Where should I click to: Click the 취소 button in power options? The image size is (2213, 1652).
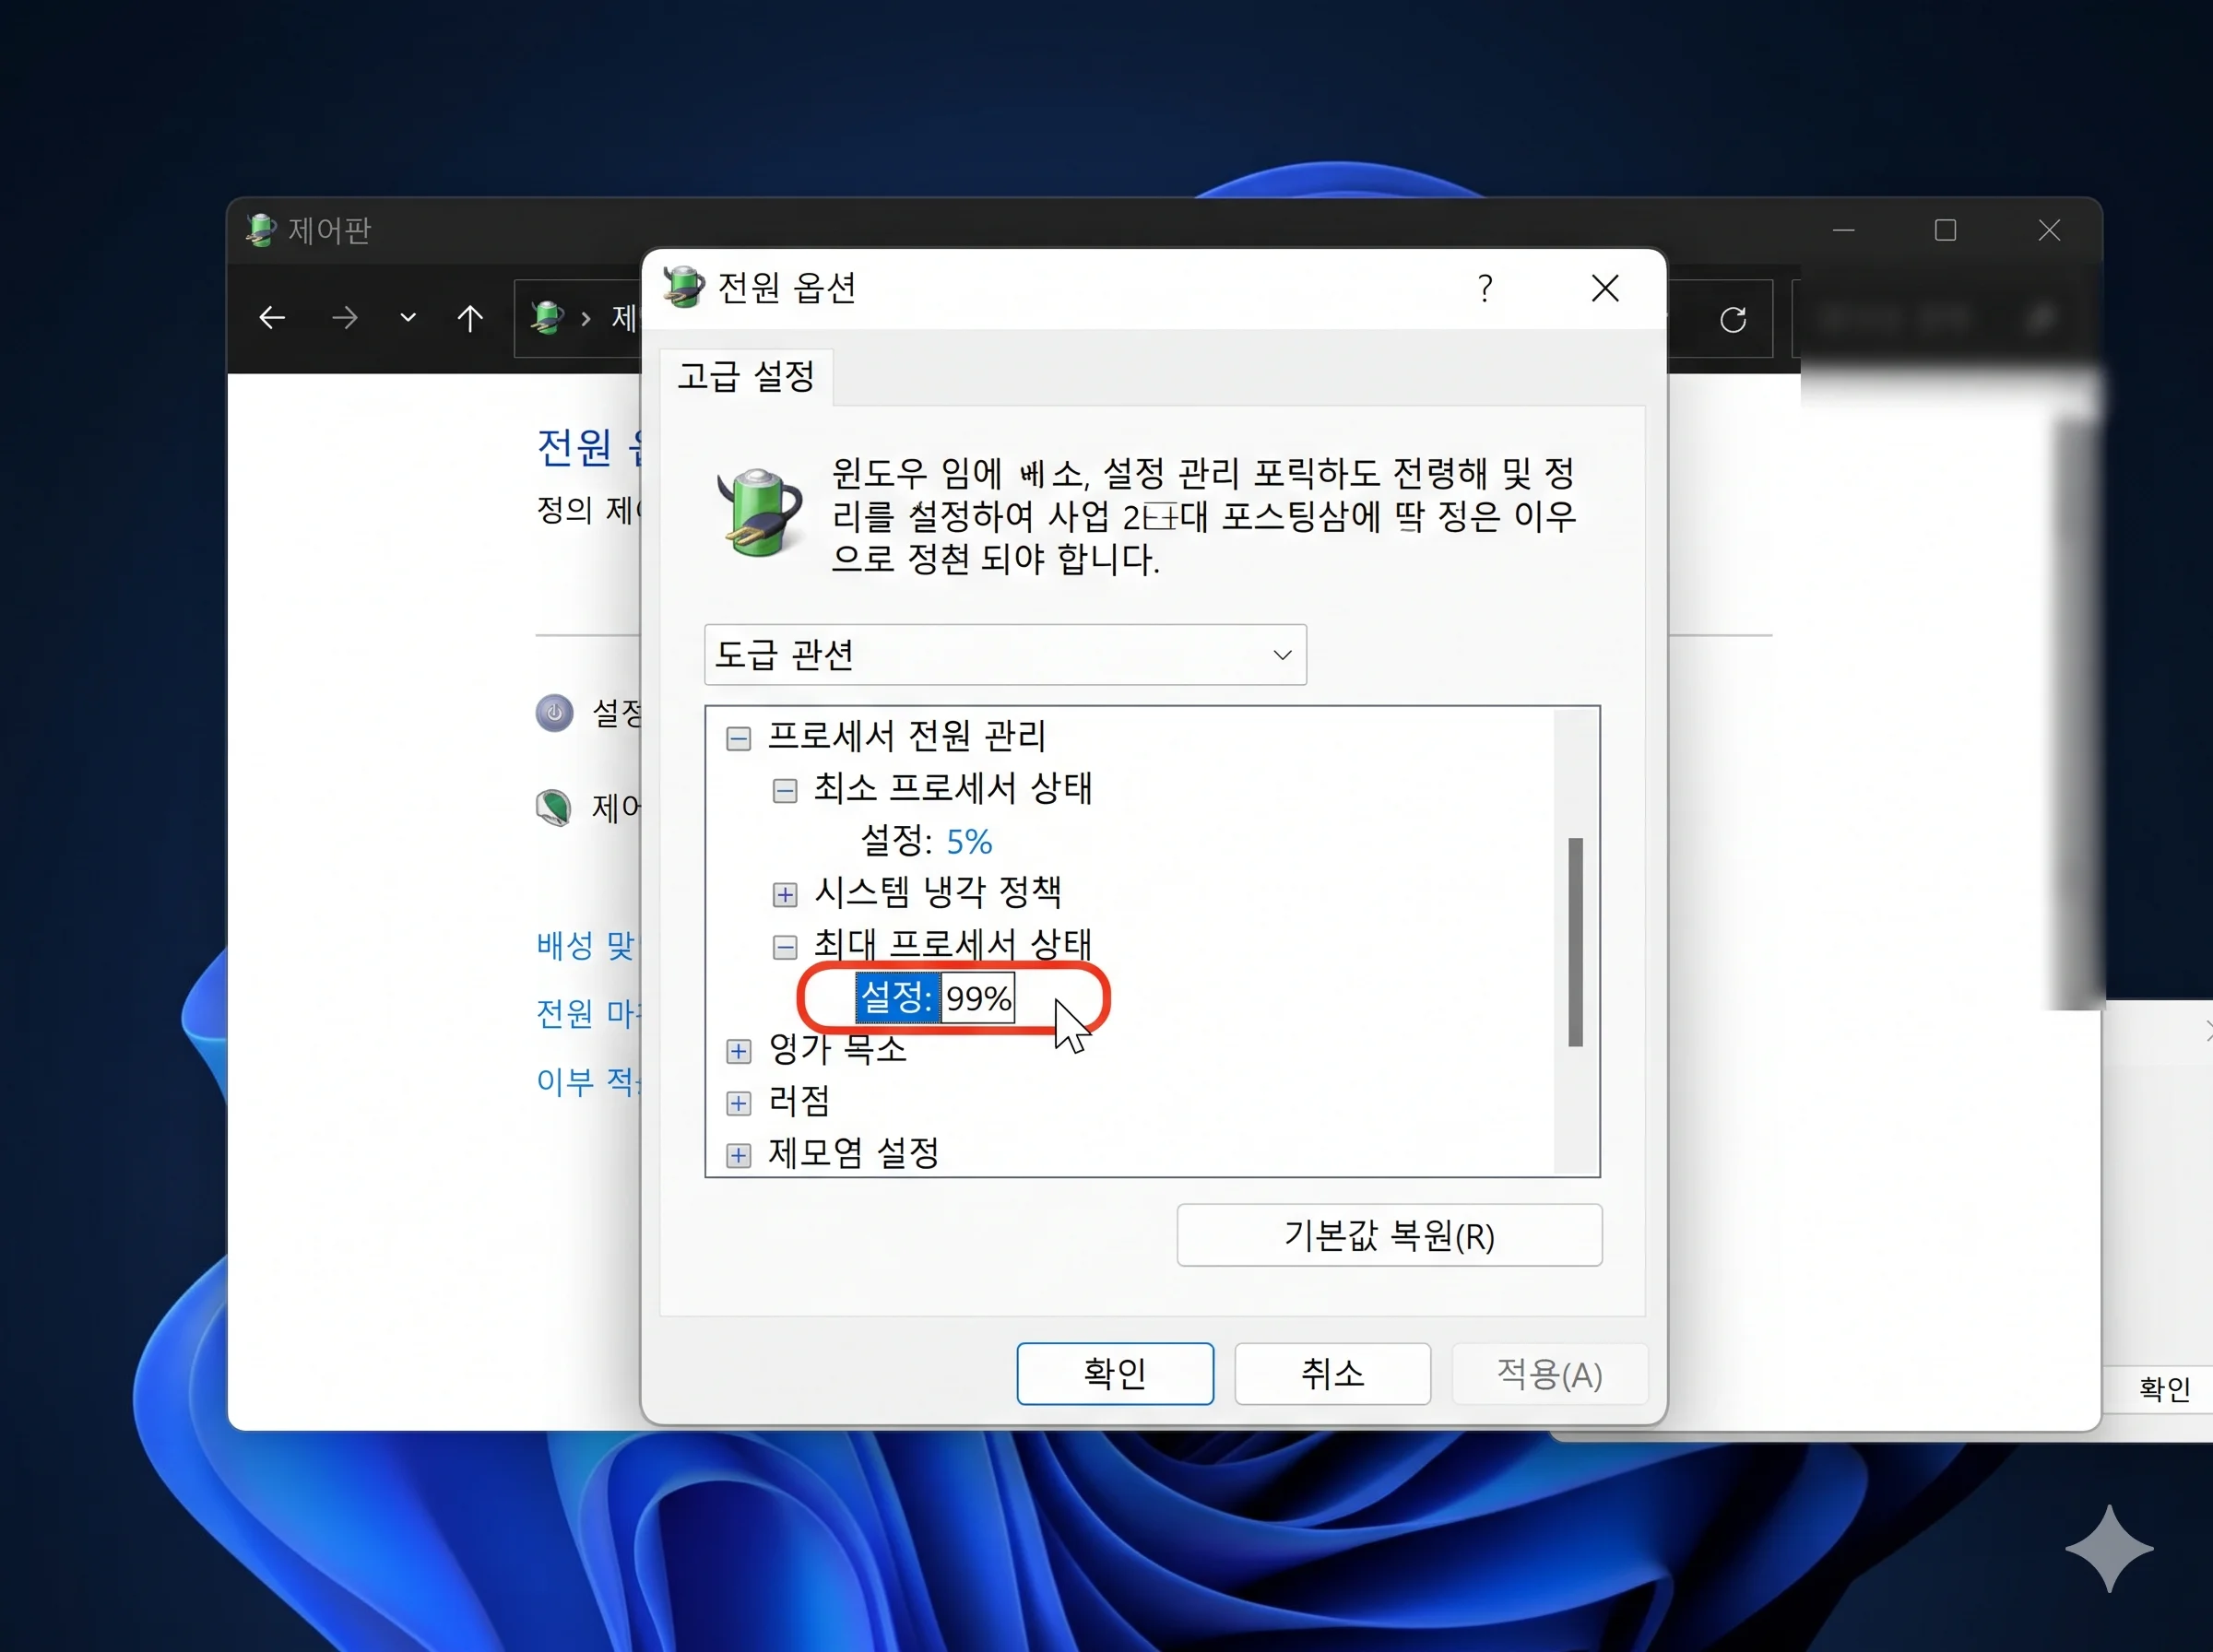1332,1373
